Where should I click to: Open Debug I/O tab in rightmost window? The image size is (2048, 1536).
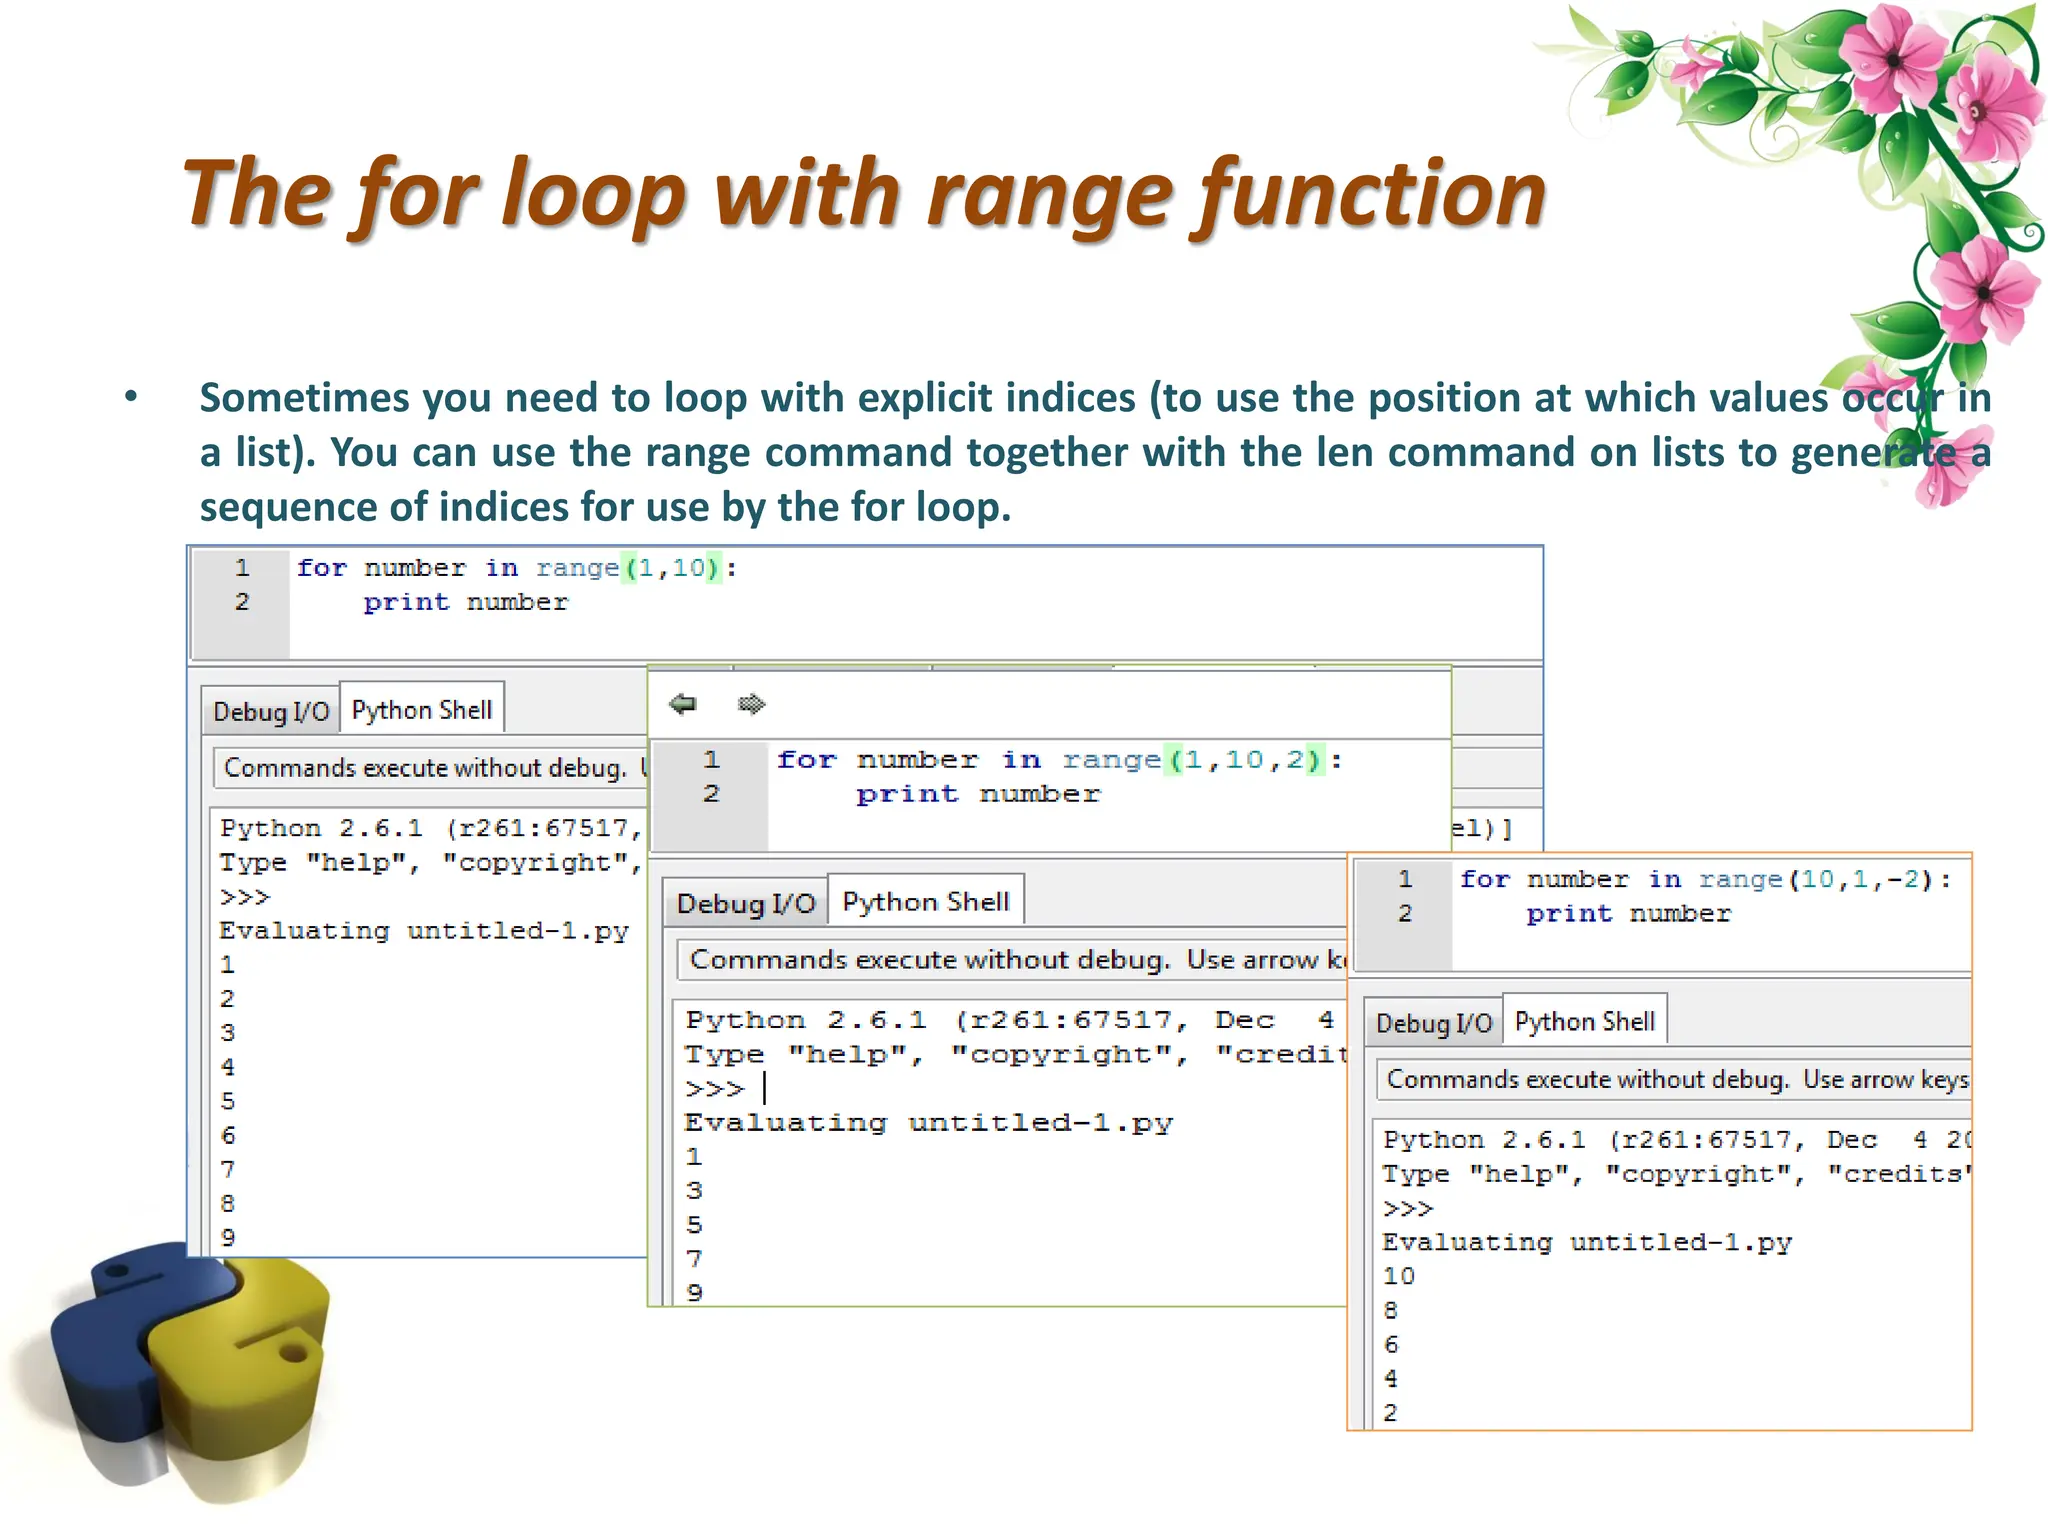pos(1433,1023)
